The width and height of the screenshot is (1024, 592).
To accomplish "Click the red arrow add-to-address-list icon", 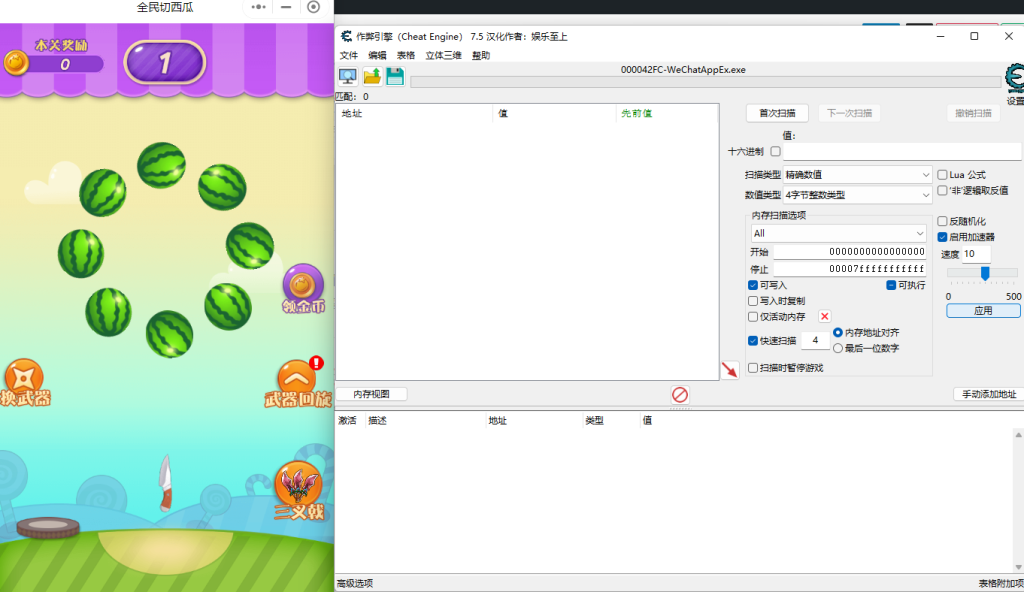I will pos(729,370).
